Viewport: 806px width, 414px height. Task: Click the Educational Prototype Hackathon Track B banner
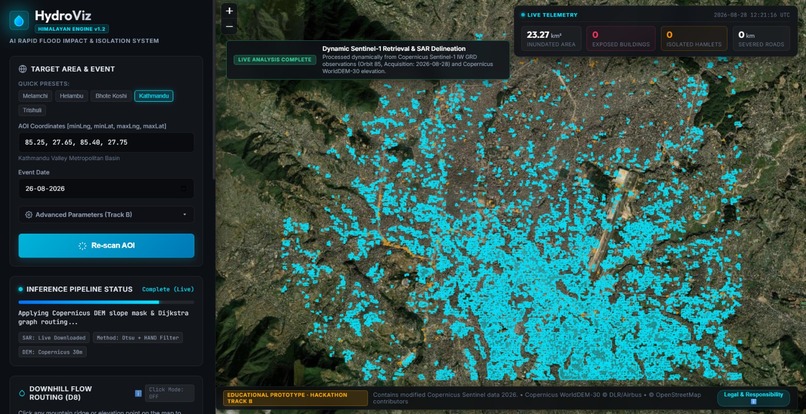pyautogui.click(x=295, y=398)
